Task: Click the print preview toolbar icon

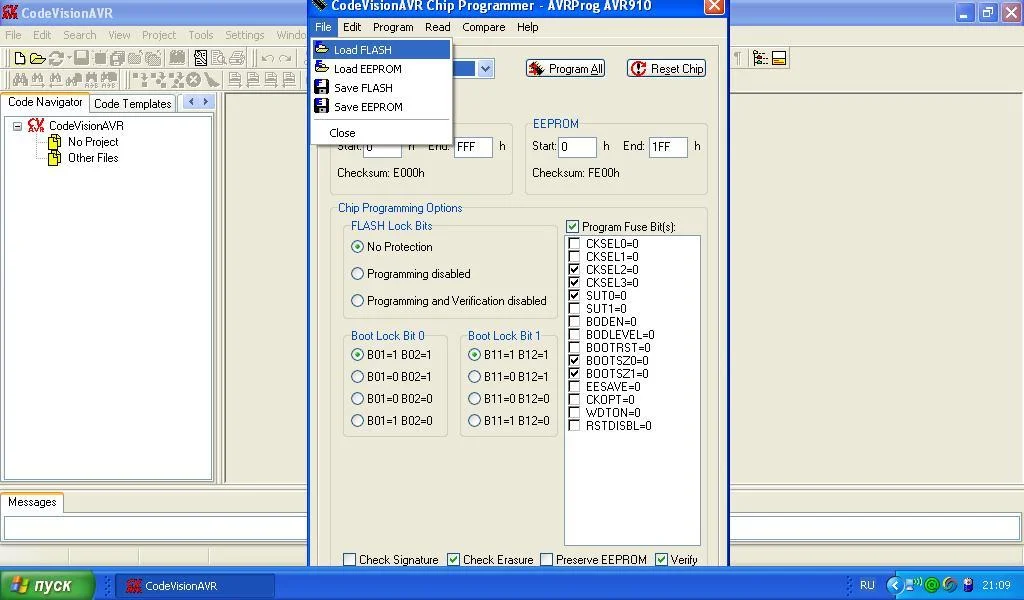Action: pyautogui.click(x=219, y=58)
